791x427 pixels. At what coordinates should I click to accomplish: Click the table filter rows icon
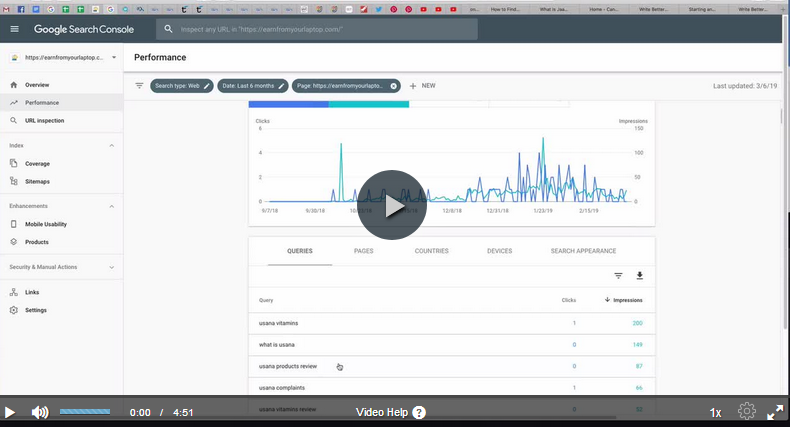click(x=618, y=276)
